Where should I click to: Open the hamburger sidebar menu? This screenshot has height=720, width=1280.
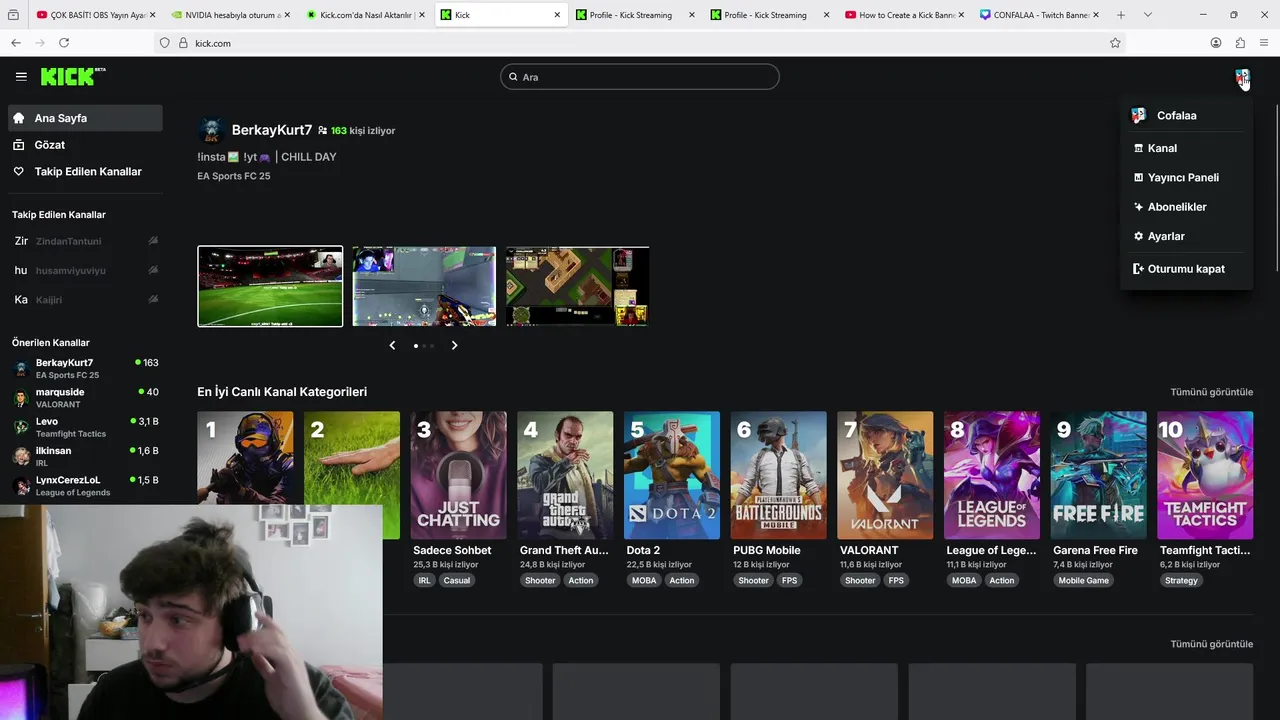[21, 76]
